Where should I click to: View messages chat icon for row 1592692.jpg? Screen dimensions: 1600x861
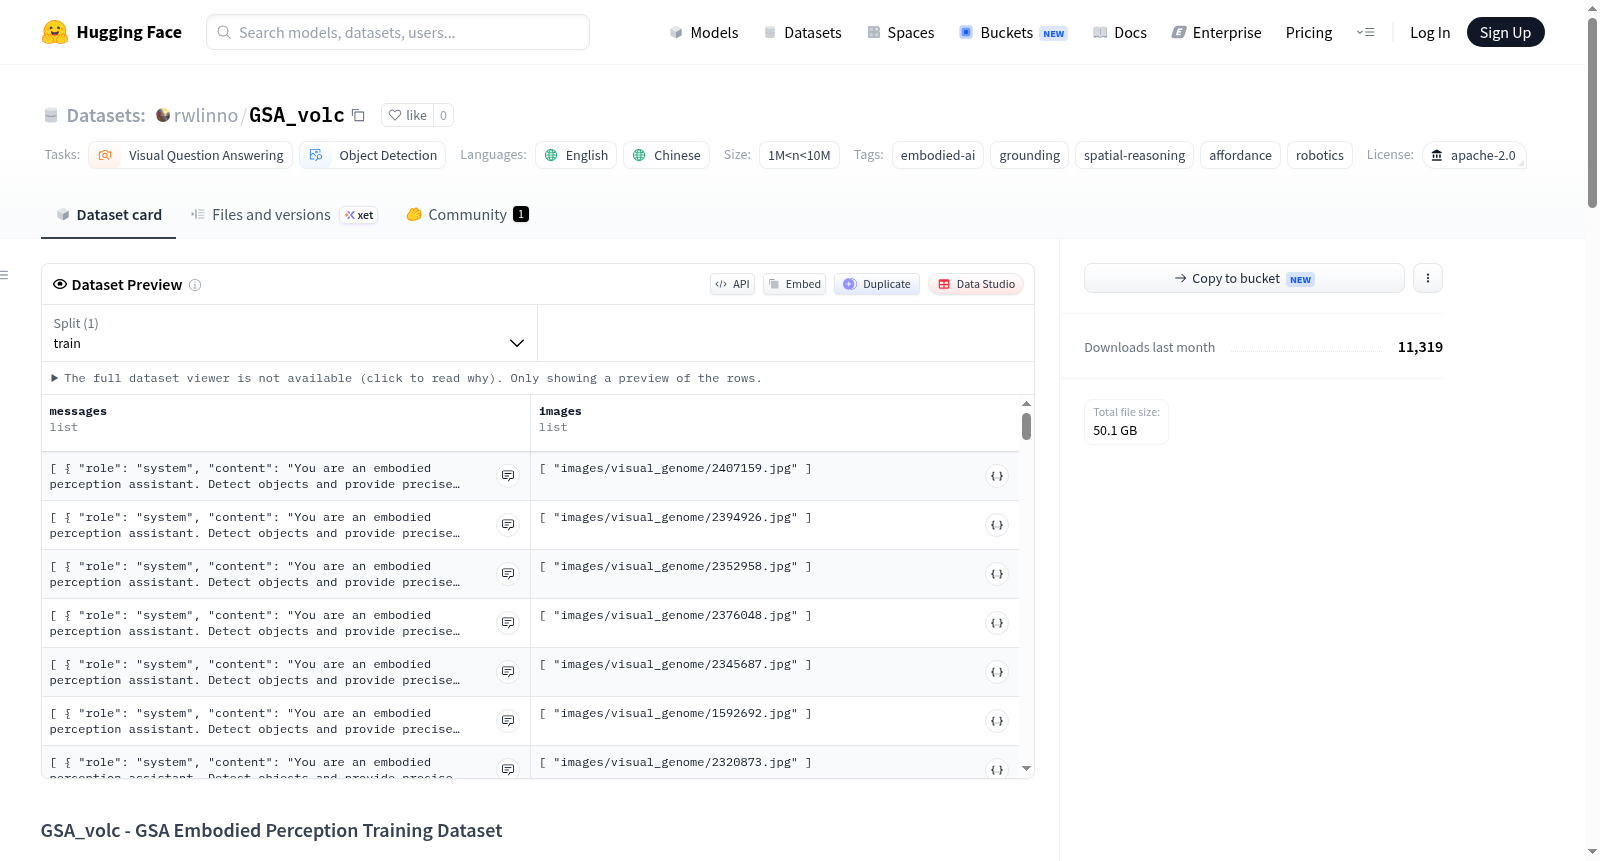[x=508, y=721]
